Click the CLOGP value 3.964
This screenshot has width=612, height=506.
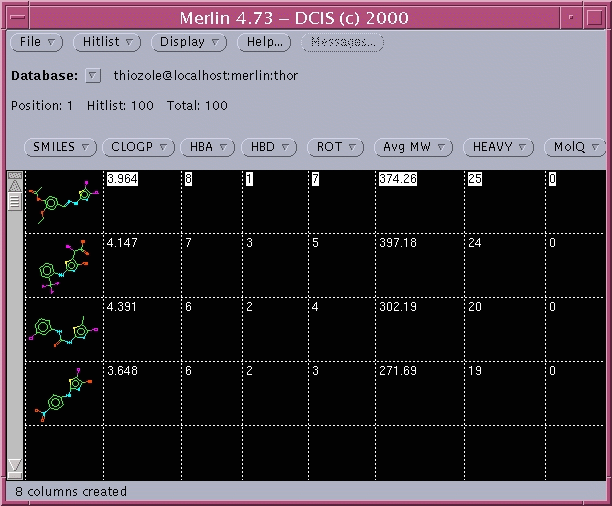tap(122, 179)
